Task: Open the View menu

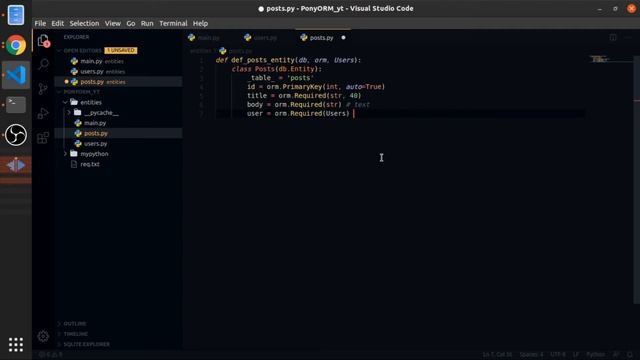Action: (x=113, y=23)
